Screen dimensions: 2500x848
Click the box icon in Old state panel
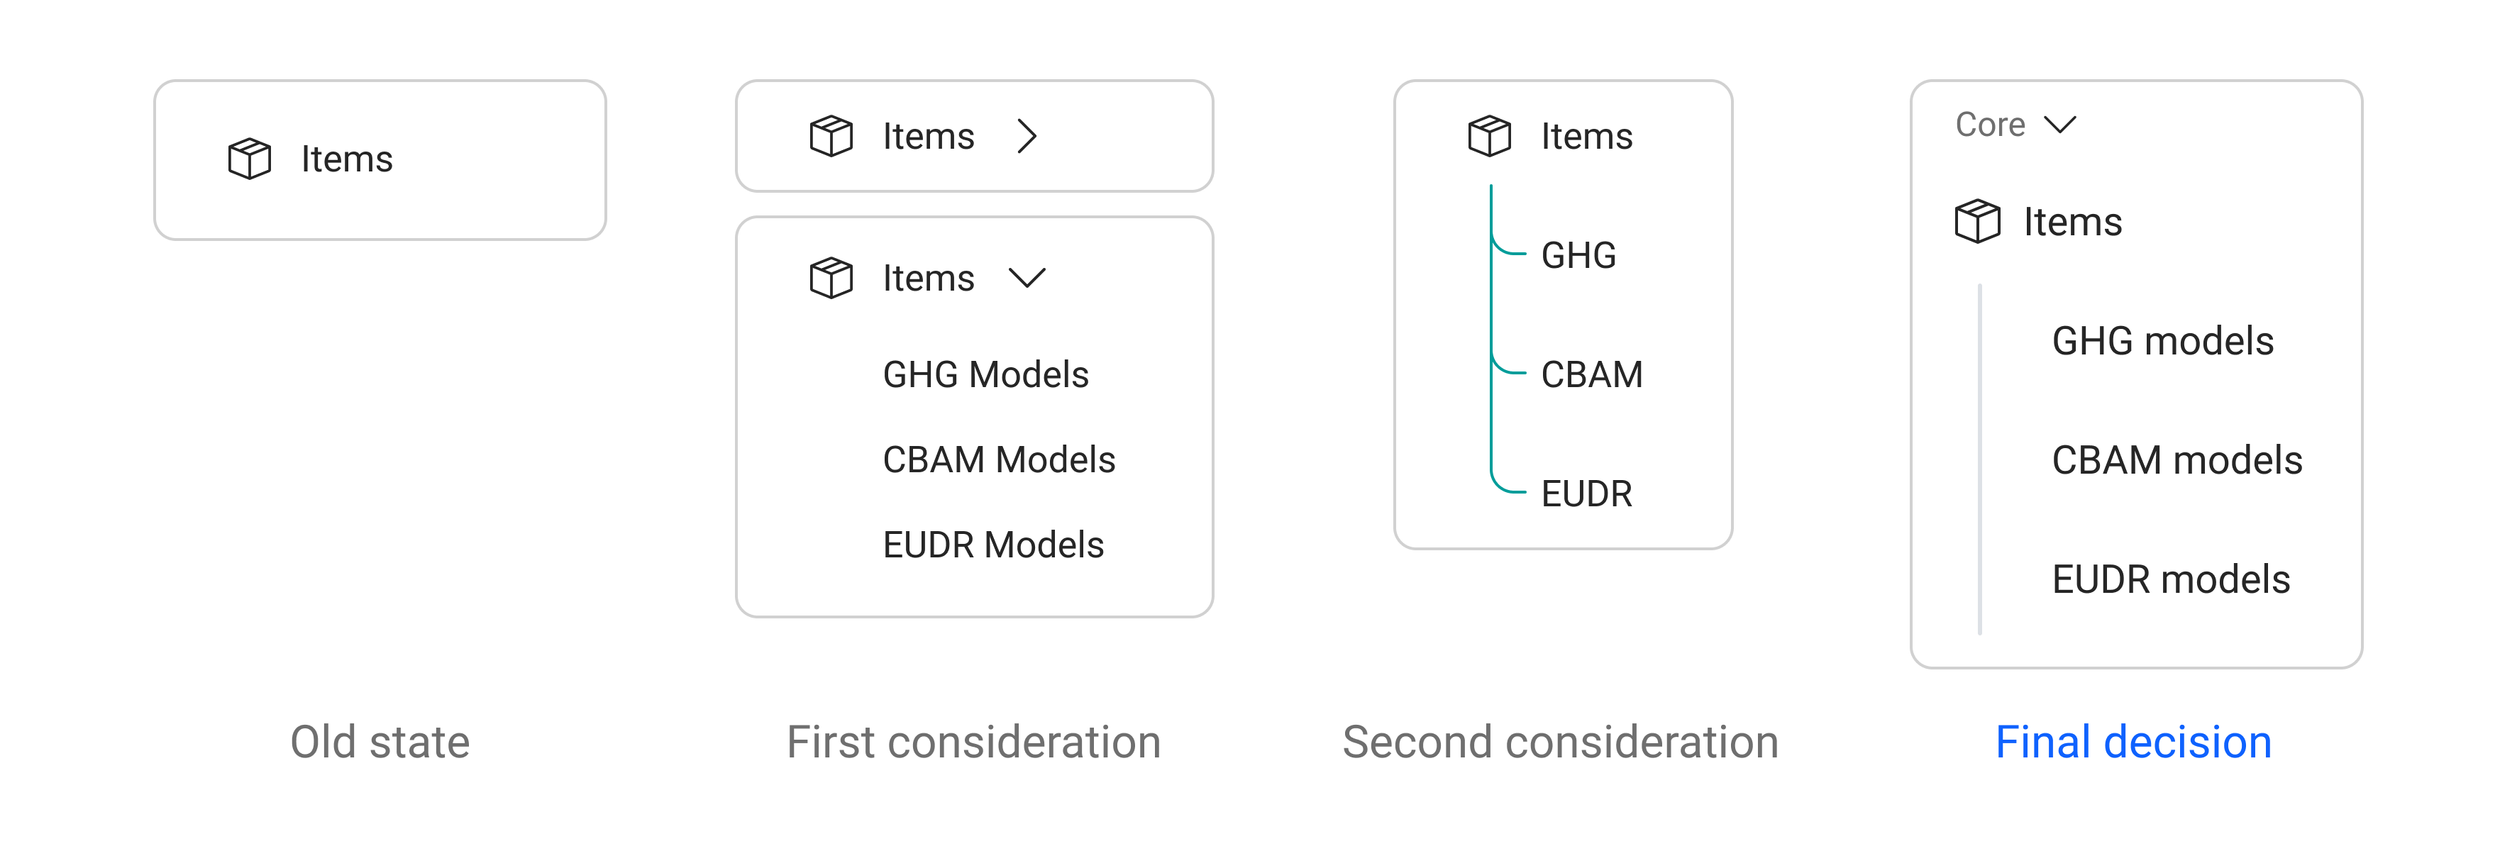click(250, 159)
